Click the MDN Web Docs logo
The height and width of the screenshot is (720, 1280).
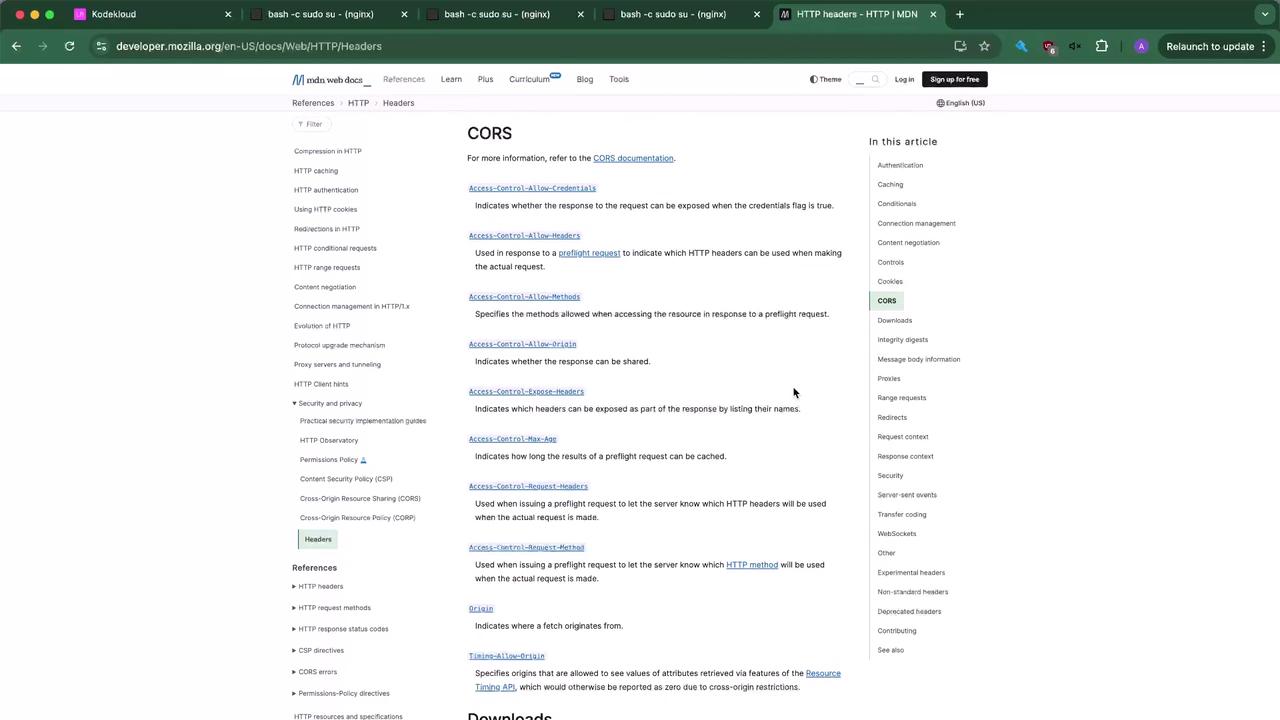[x=331, y=79]
